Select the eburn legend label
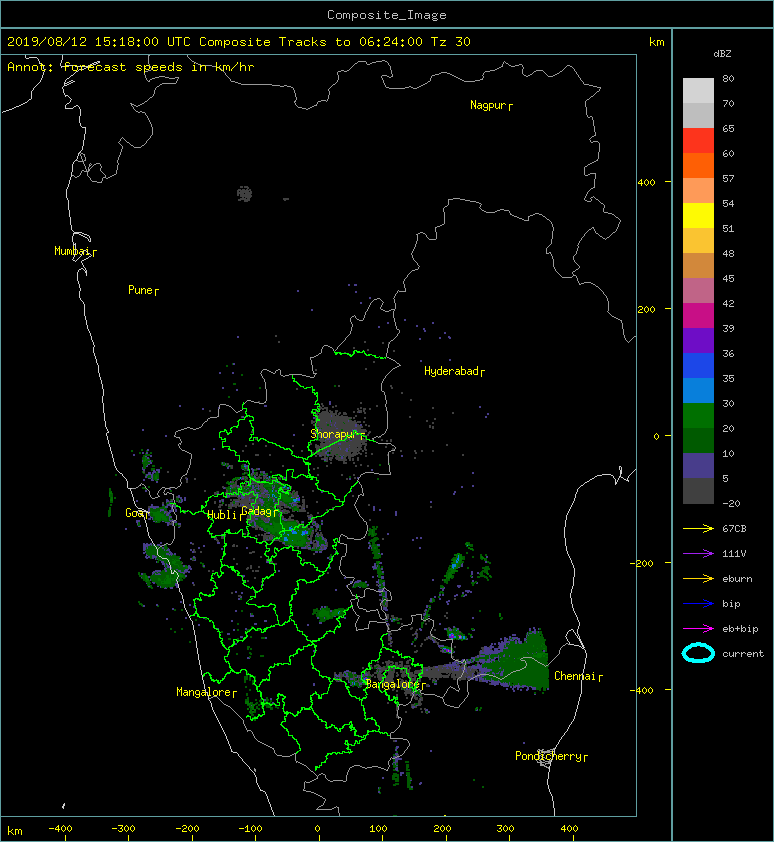 pos(737,579)
